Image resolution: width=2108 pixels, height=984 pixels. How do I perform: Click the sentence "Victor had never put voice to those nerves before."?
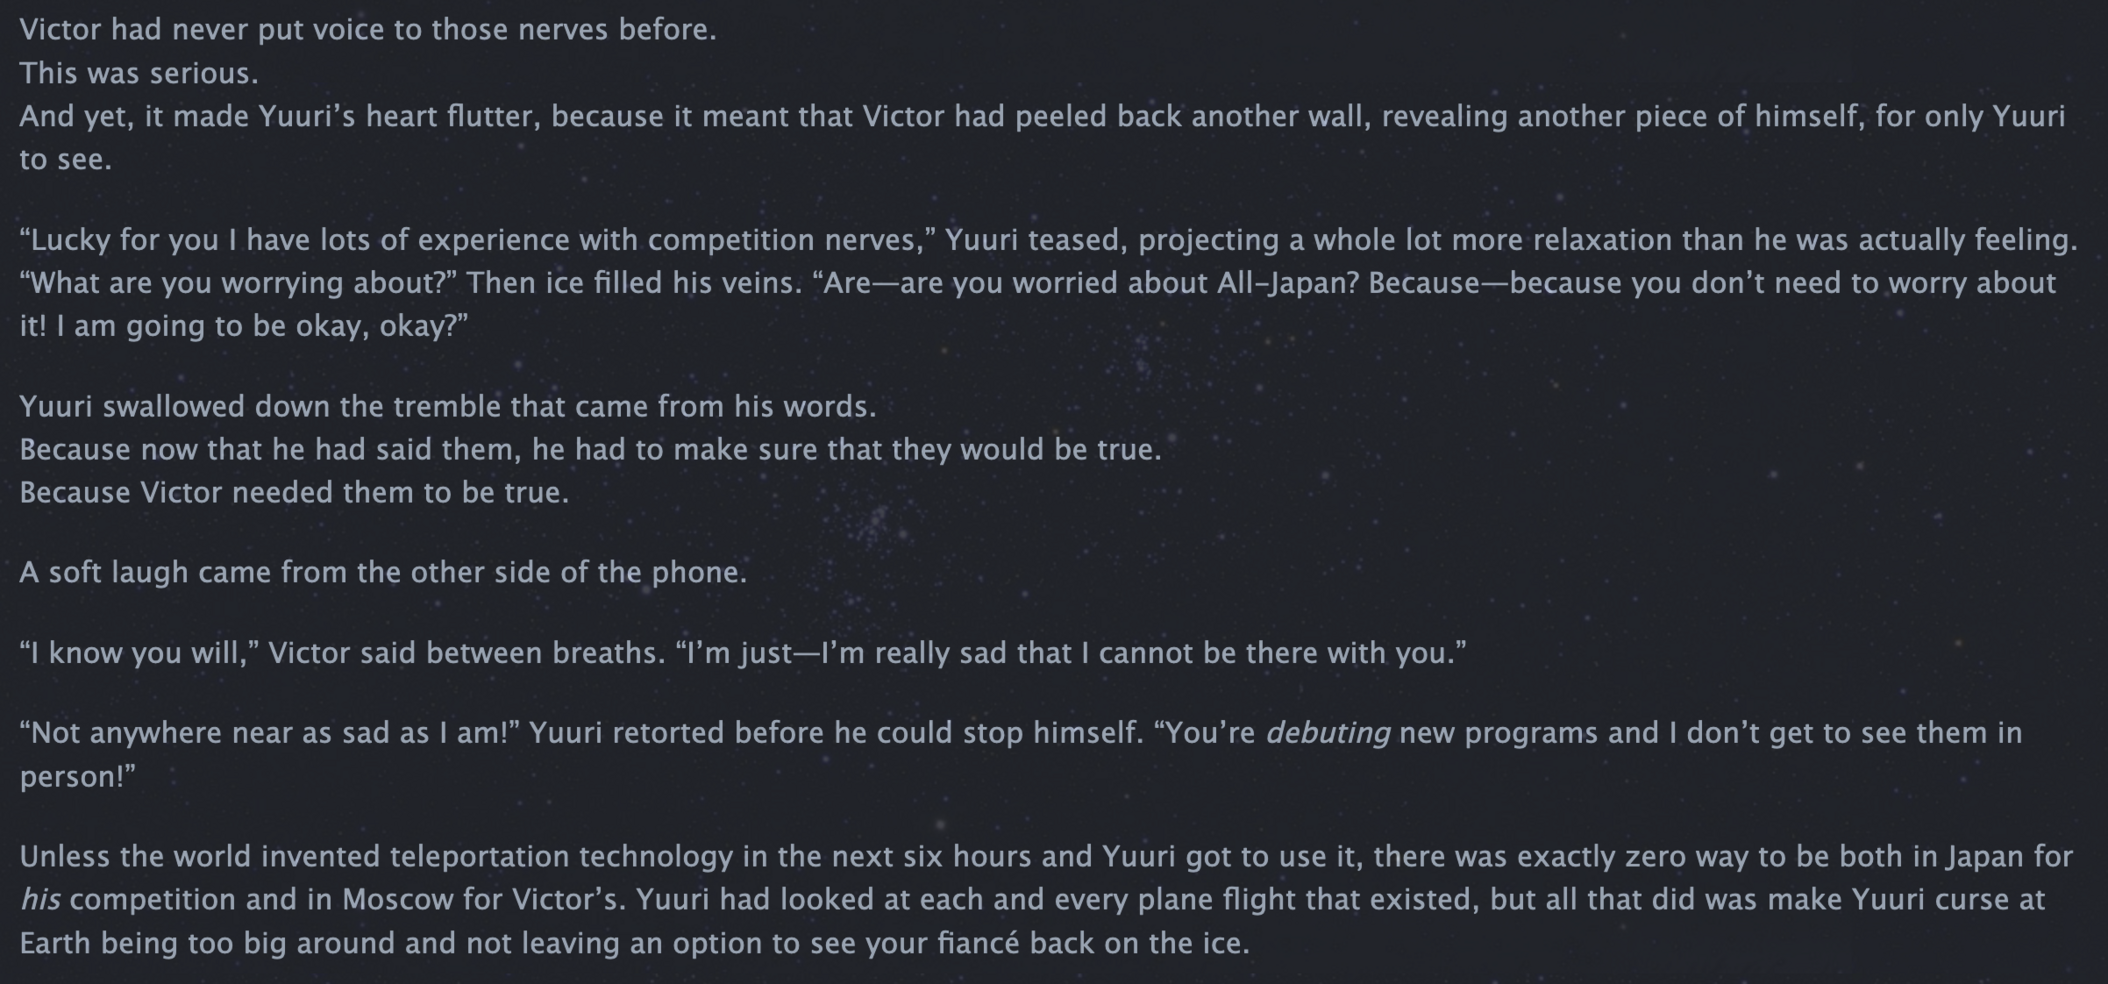(x=368, y=30)
